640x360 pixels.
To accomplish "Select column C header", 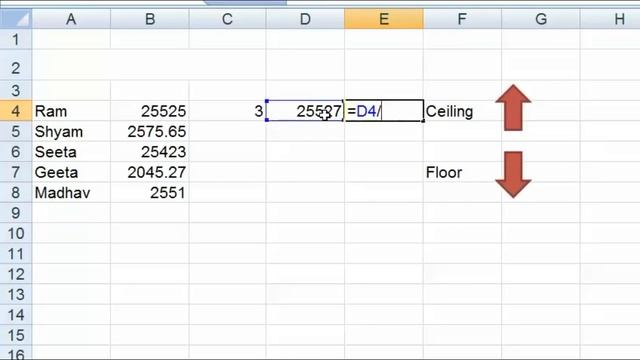I will coord(227,19).
